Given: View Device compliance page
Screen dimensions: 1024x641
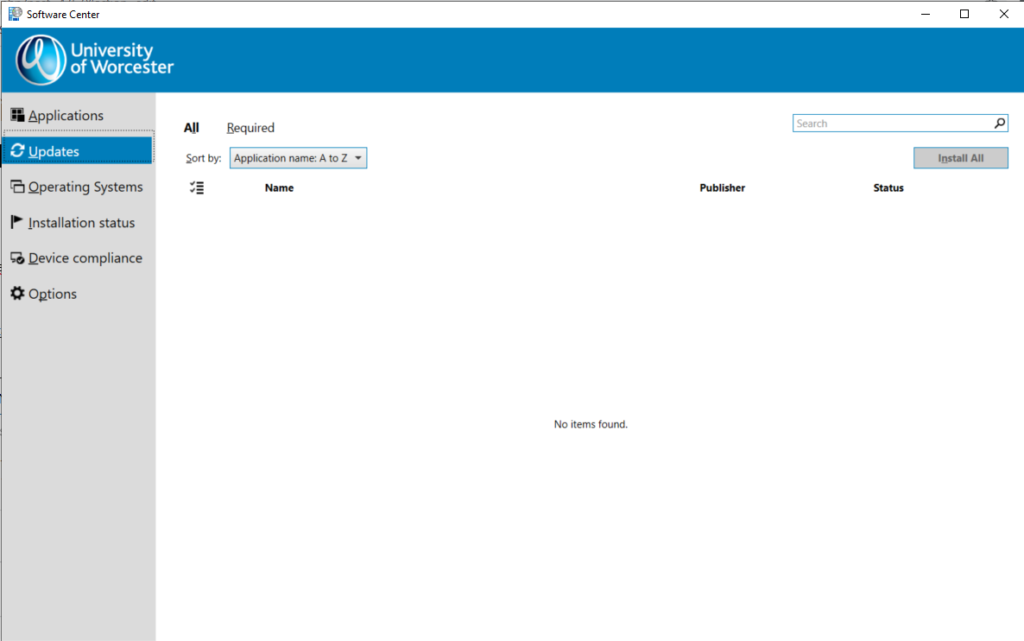Looking at the screenshot, I should [86, 258].
